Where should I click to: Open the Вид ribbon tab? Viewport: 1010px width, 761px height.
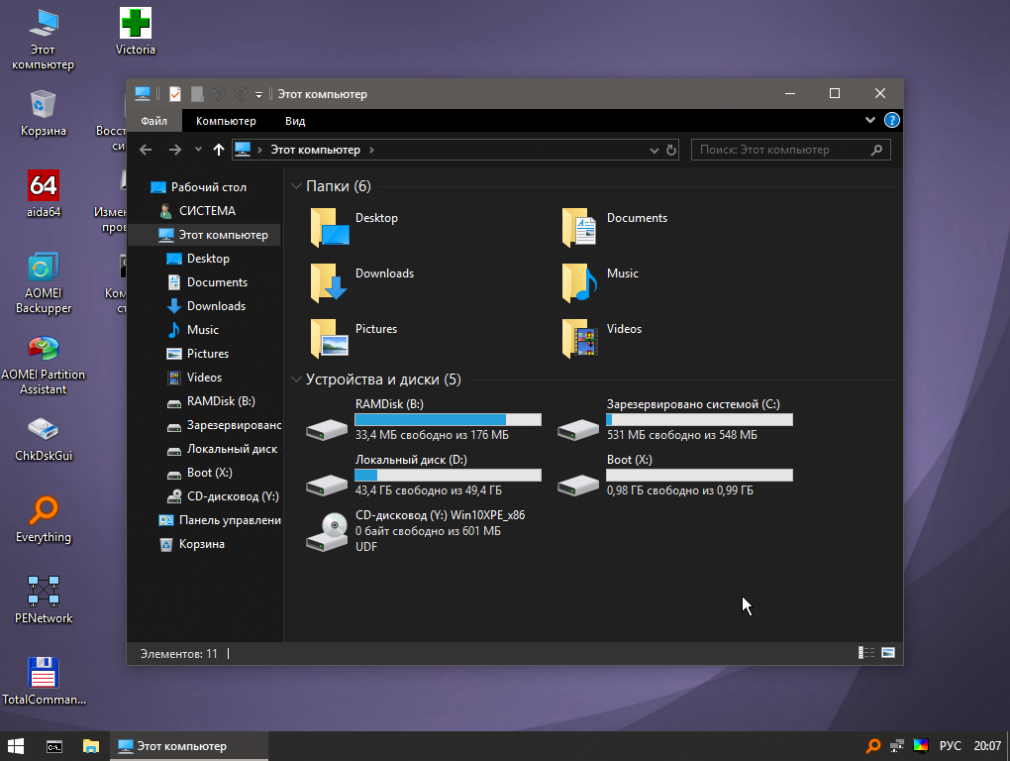click(295, 120)
